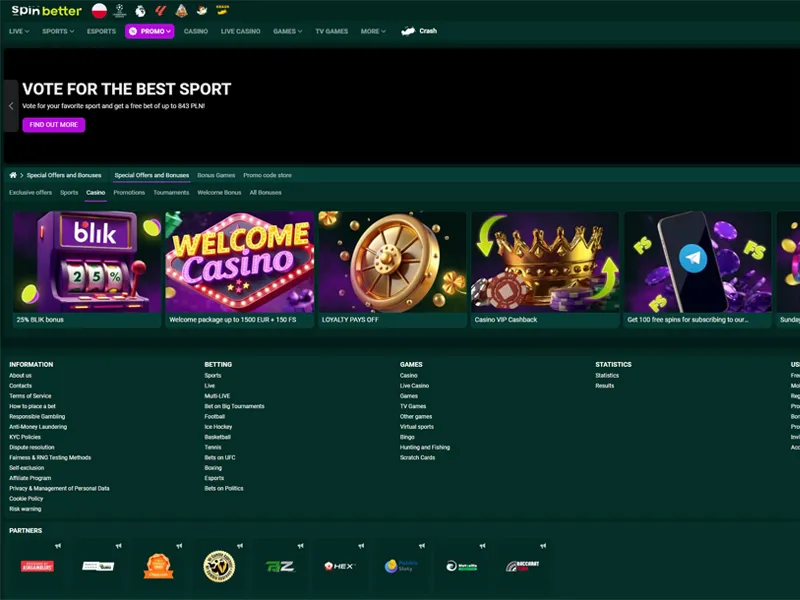The width and height of the screenshot is (800, 600).
Task: Open the 25% BLIK bonus card
Action: pos(87,268)
